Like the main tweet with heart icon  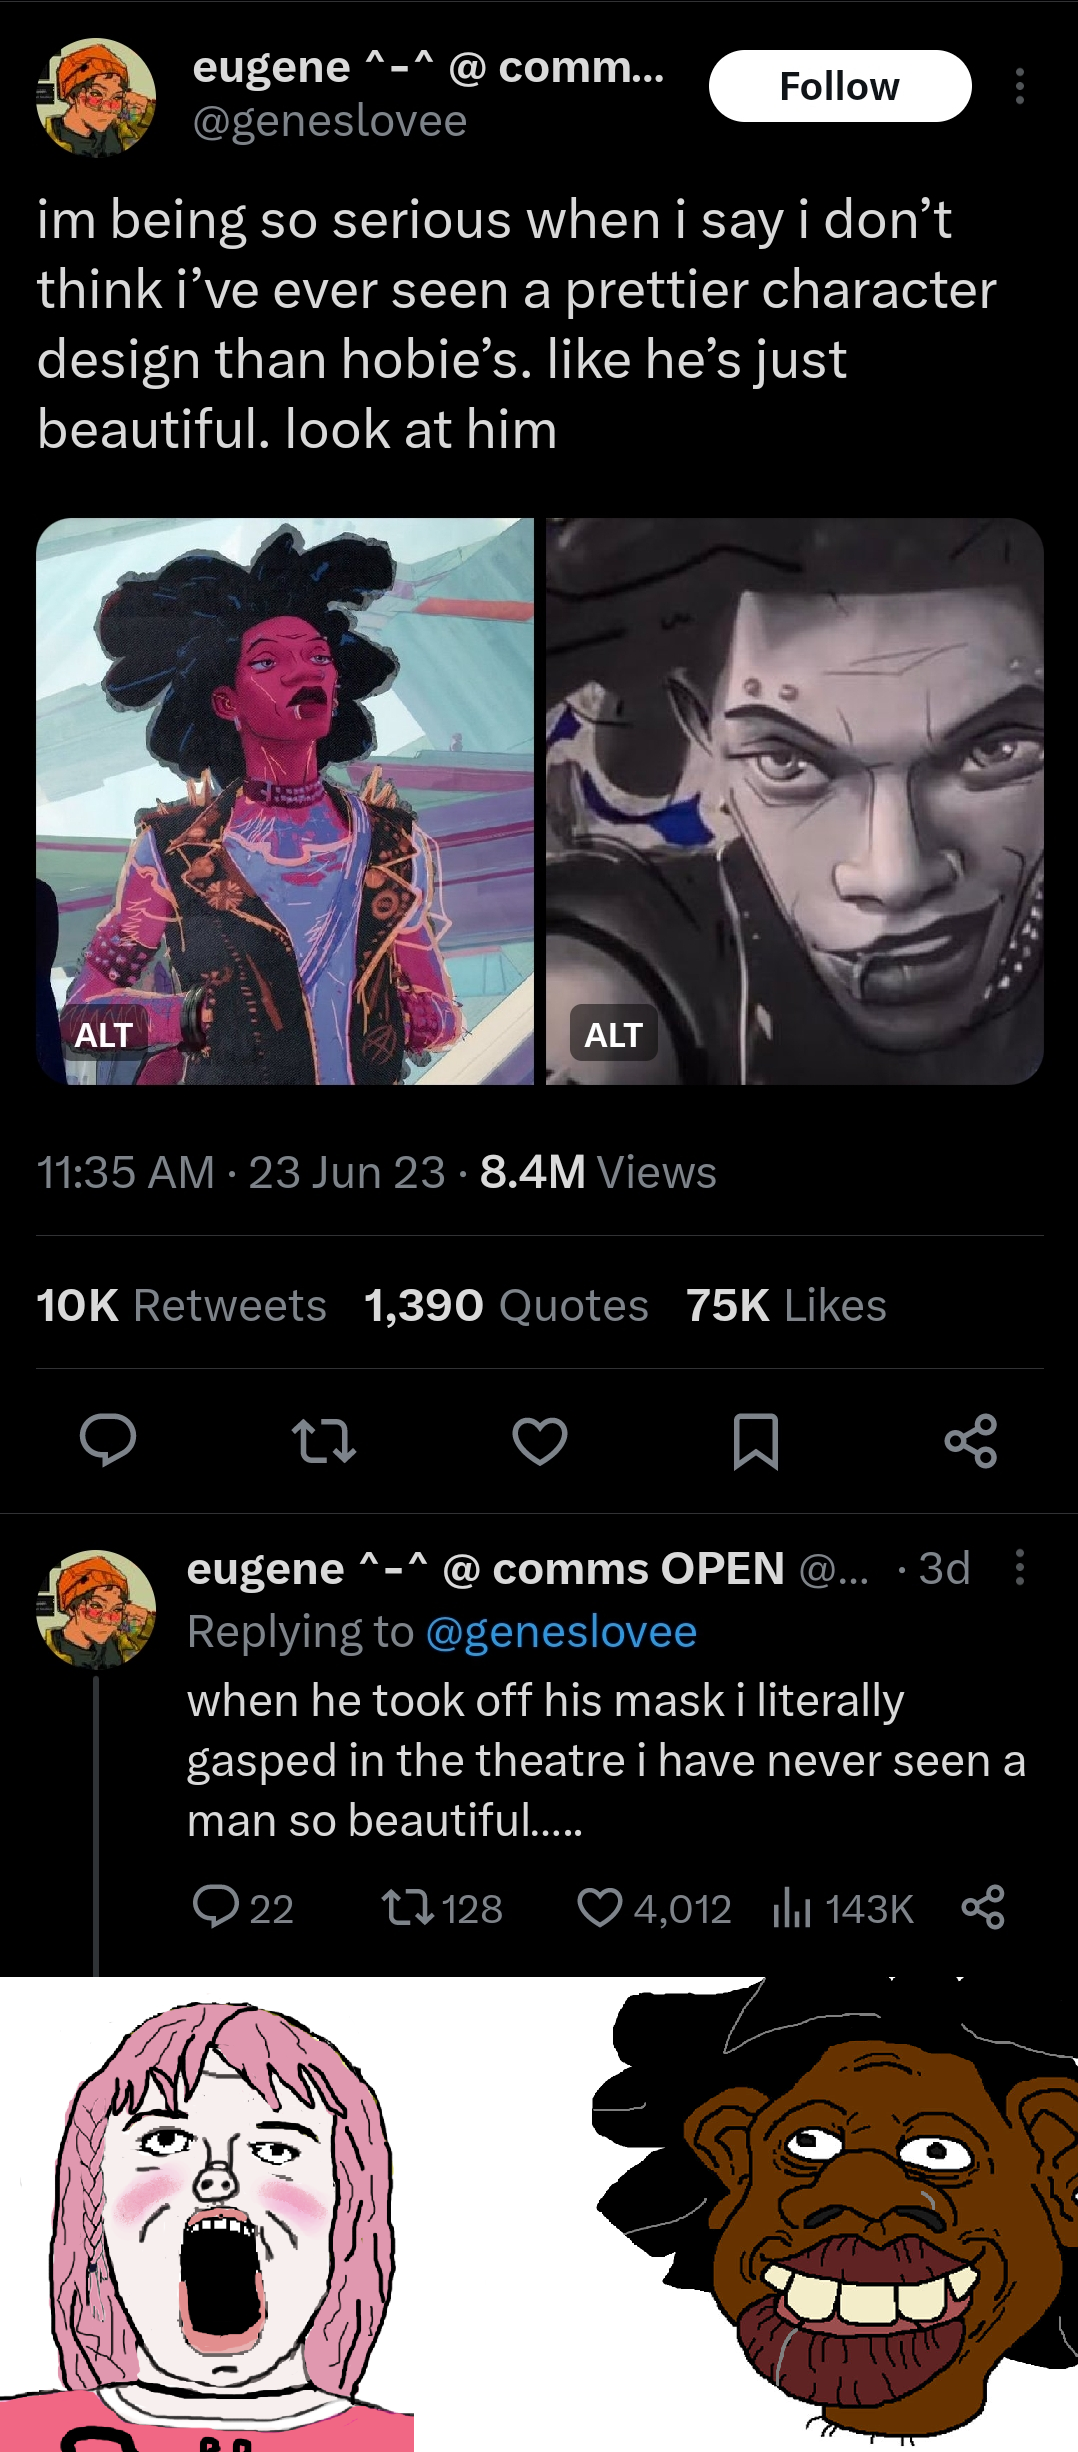pyautogui.click(x=540, y=1441)
